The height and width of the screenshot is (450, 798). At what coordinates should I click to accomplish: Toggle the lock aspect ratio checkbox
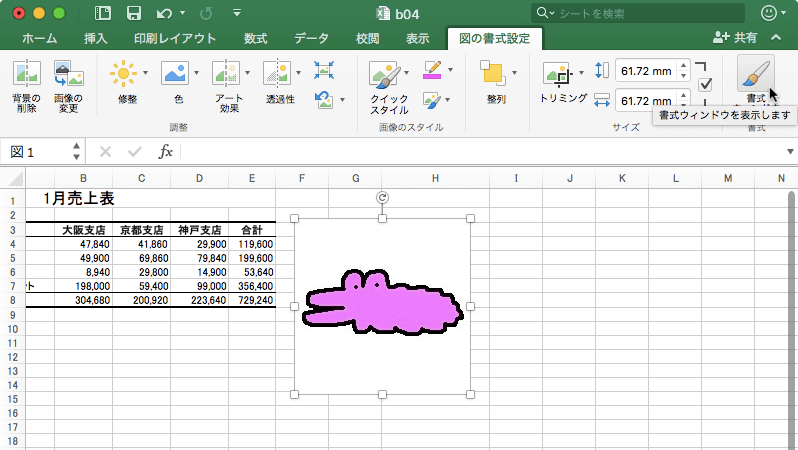(x=705, y=85)
